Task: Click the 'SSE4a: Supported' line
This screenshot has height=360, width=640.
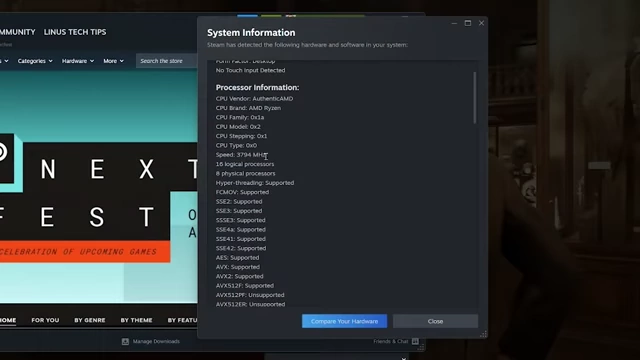Action: 240,230
